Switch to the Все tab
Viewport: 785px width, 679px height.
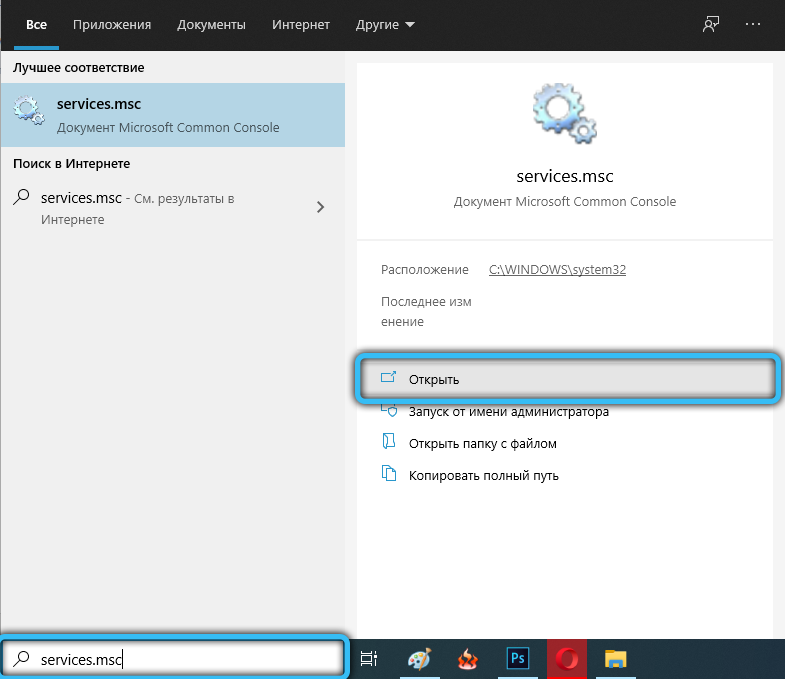37,25
